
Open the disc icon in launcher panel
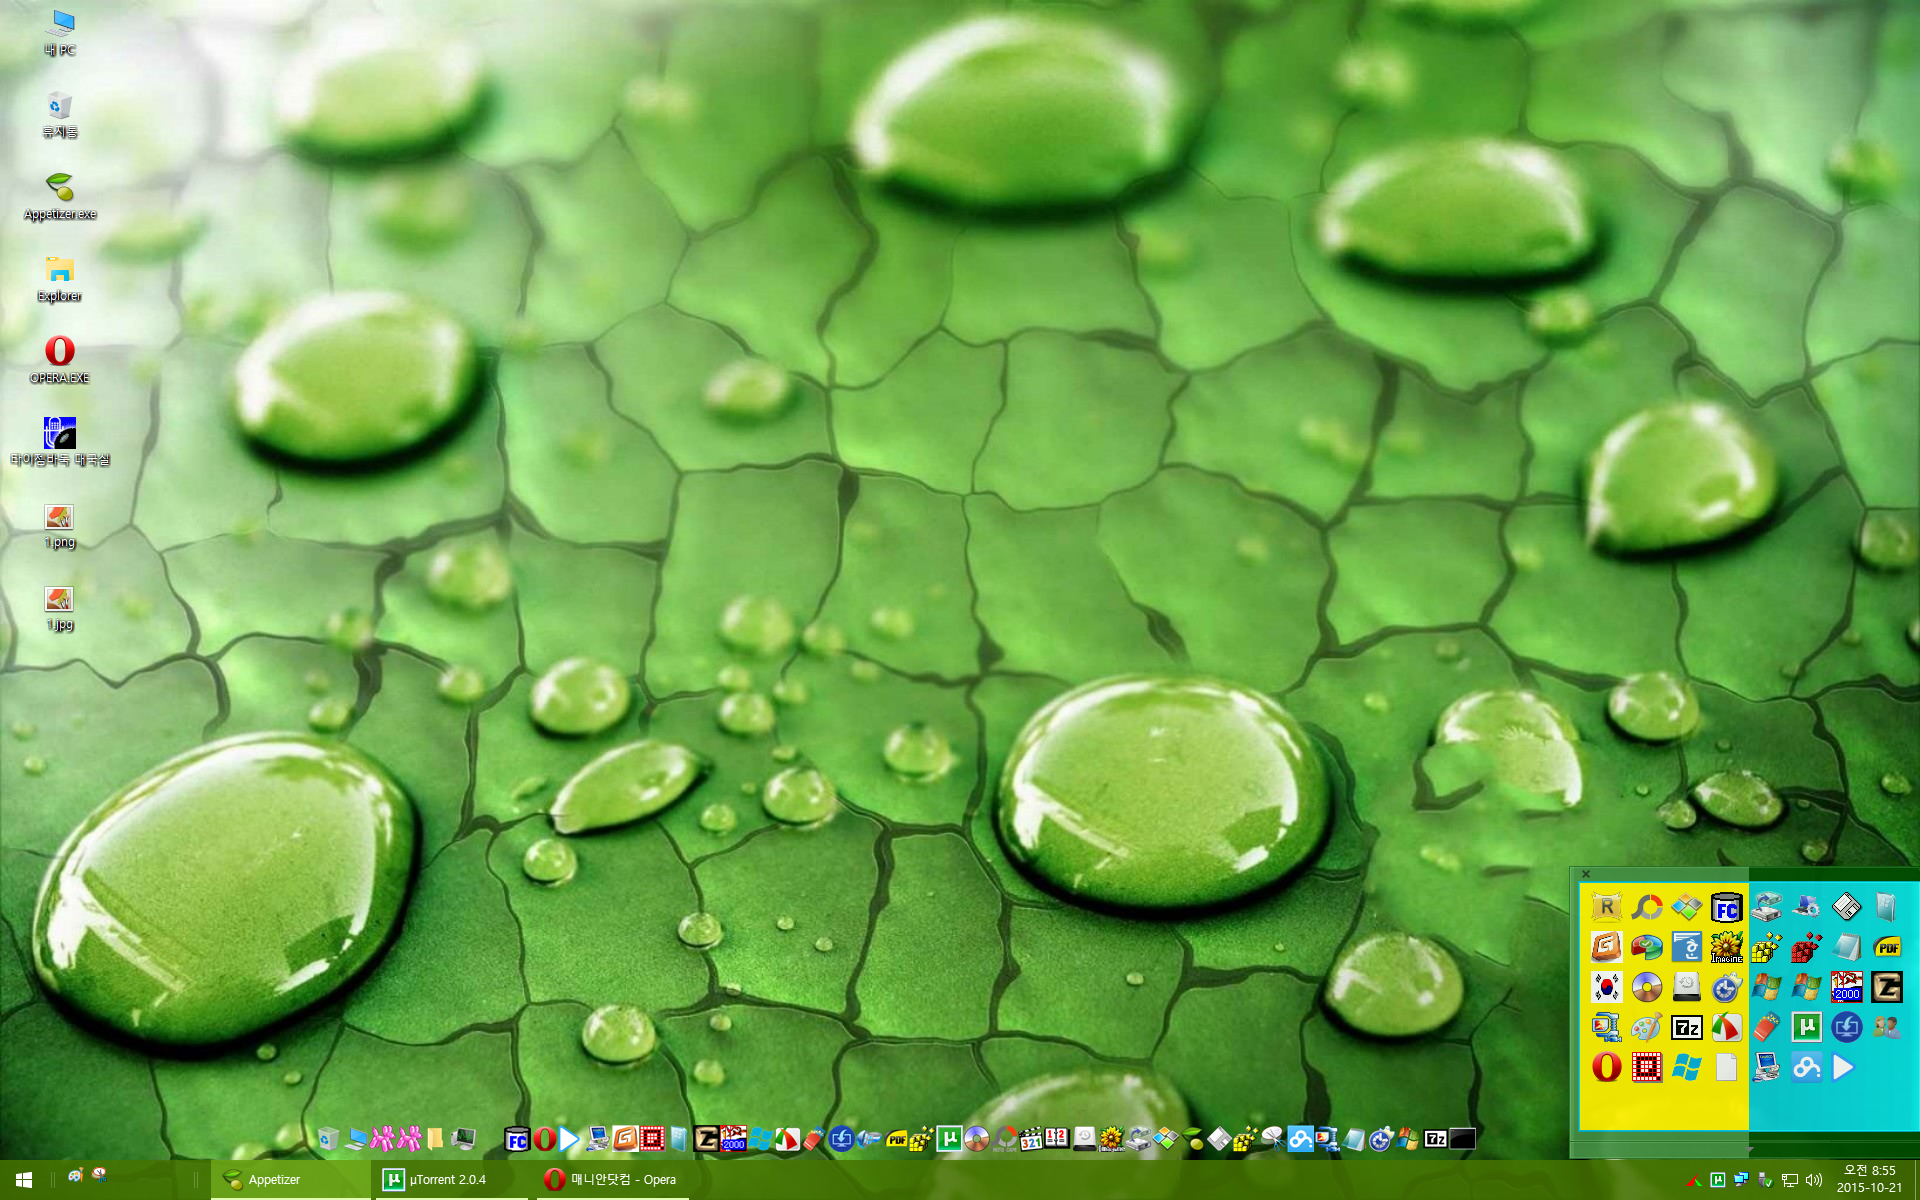point(1646,987)
